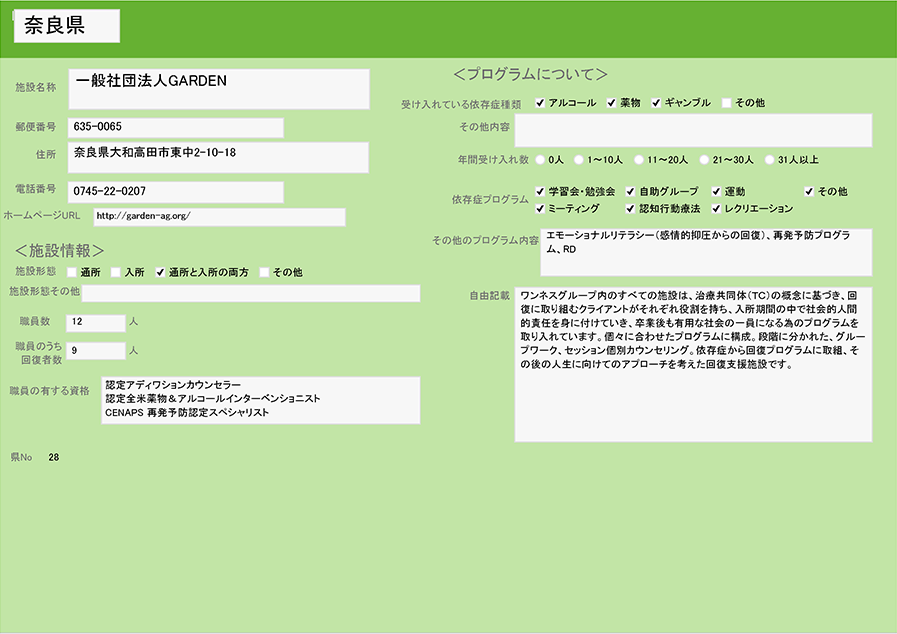
Task: Toggle the アルコール checkbox
Action: click(x=541, y=103)
